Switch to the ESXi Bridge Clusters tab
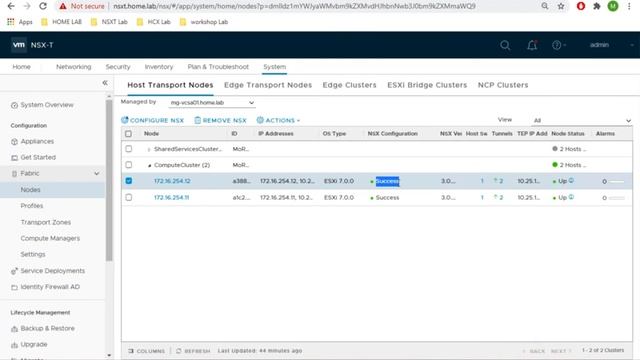 tap(427, 85)
